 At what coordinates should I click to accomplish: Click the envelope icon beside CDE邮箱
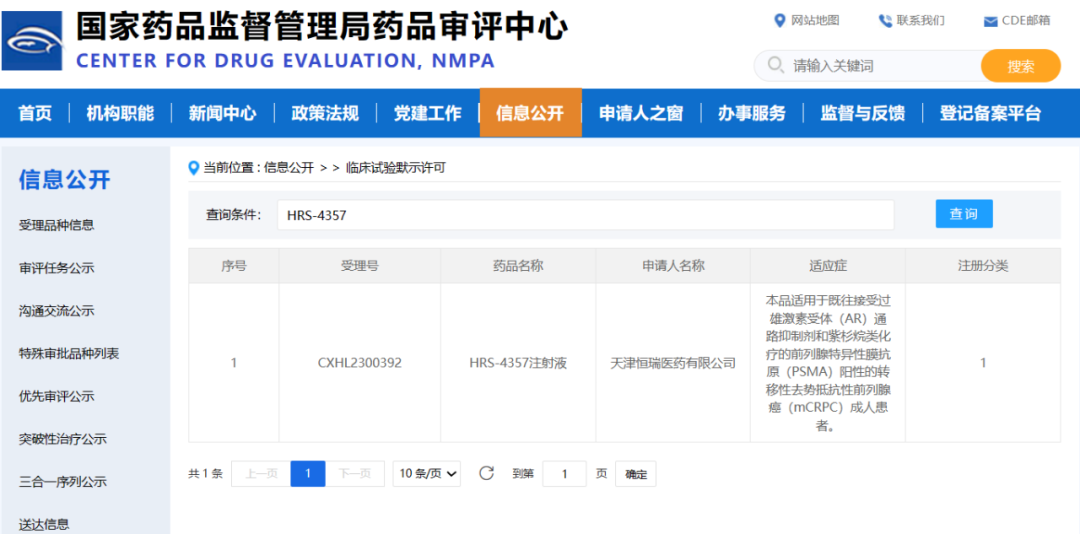pyautogui.click(x=990, y=21)
